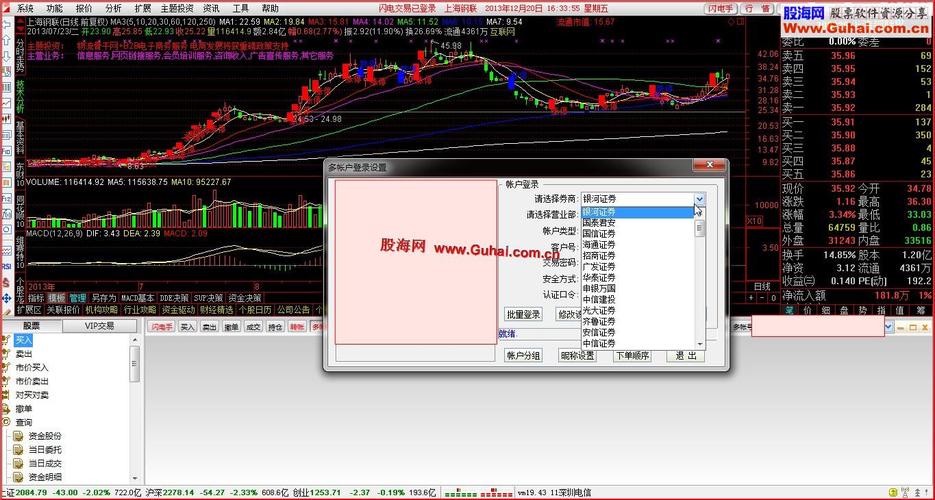Select 国信证券 in the broker list

click(x=599, y=234)
